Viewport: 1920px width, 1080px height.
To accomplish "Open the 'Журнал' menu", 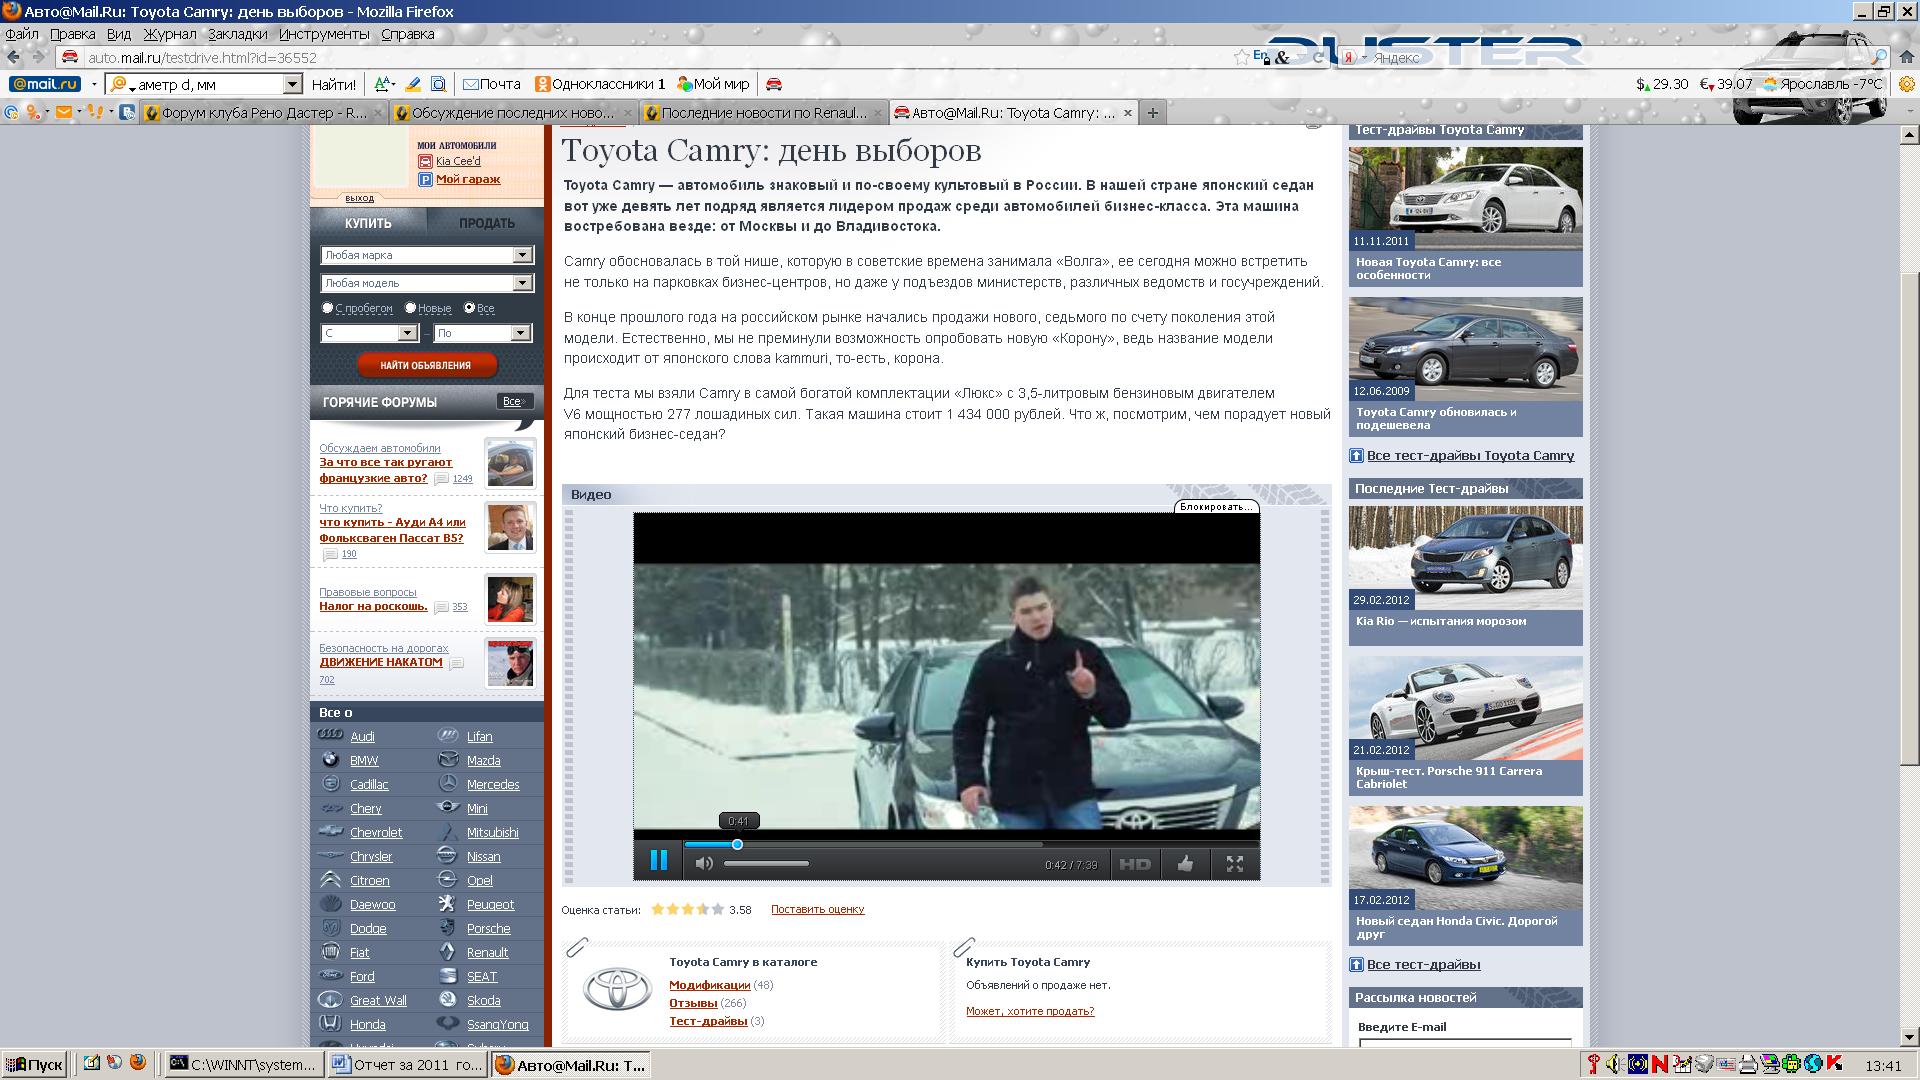I will [x=170, y=34].
